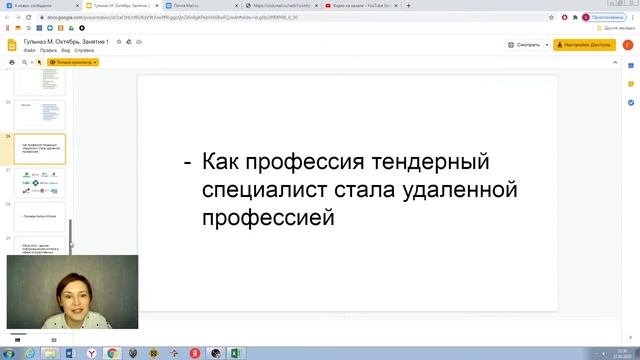Open the zoom dropdown arrow

31,62
